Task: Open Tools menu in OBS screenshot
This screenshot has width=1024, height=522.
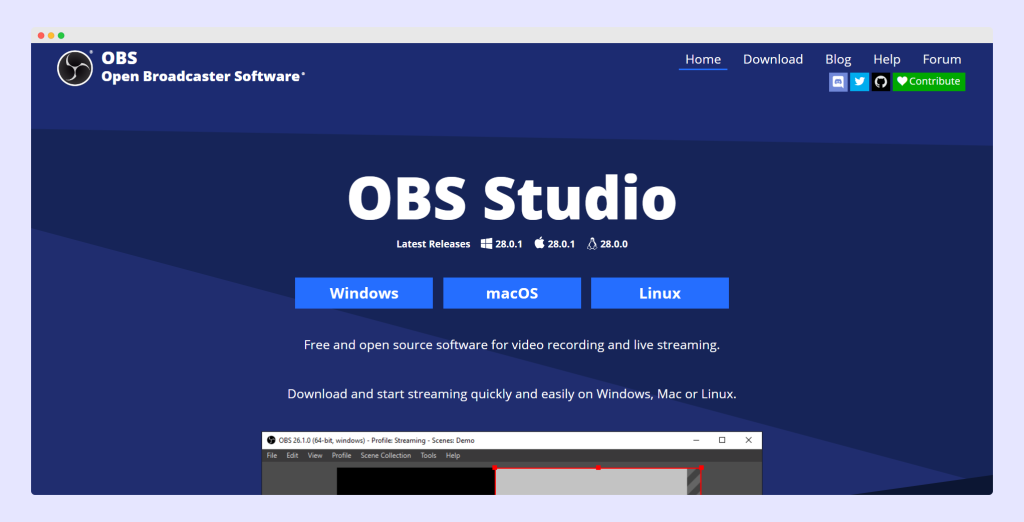Action: tap(428, 455)
